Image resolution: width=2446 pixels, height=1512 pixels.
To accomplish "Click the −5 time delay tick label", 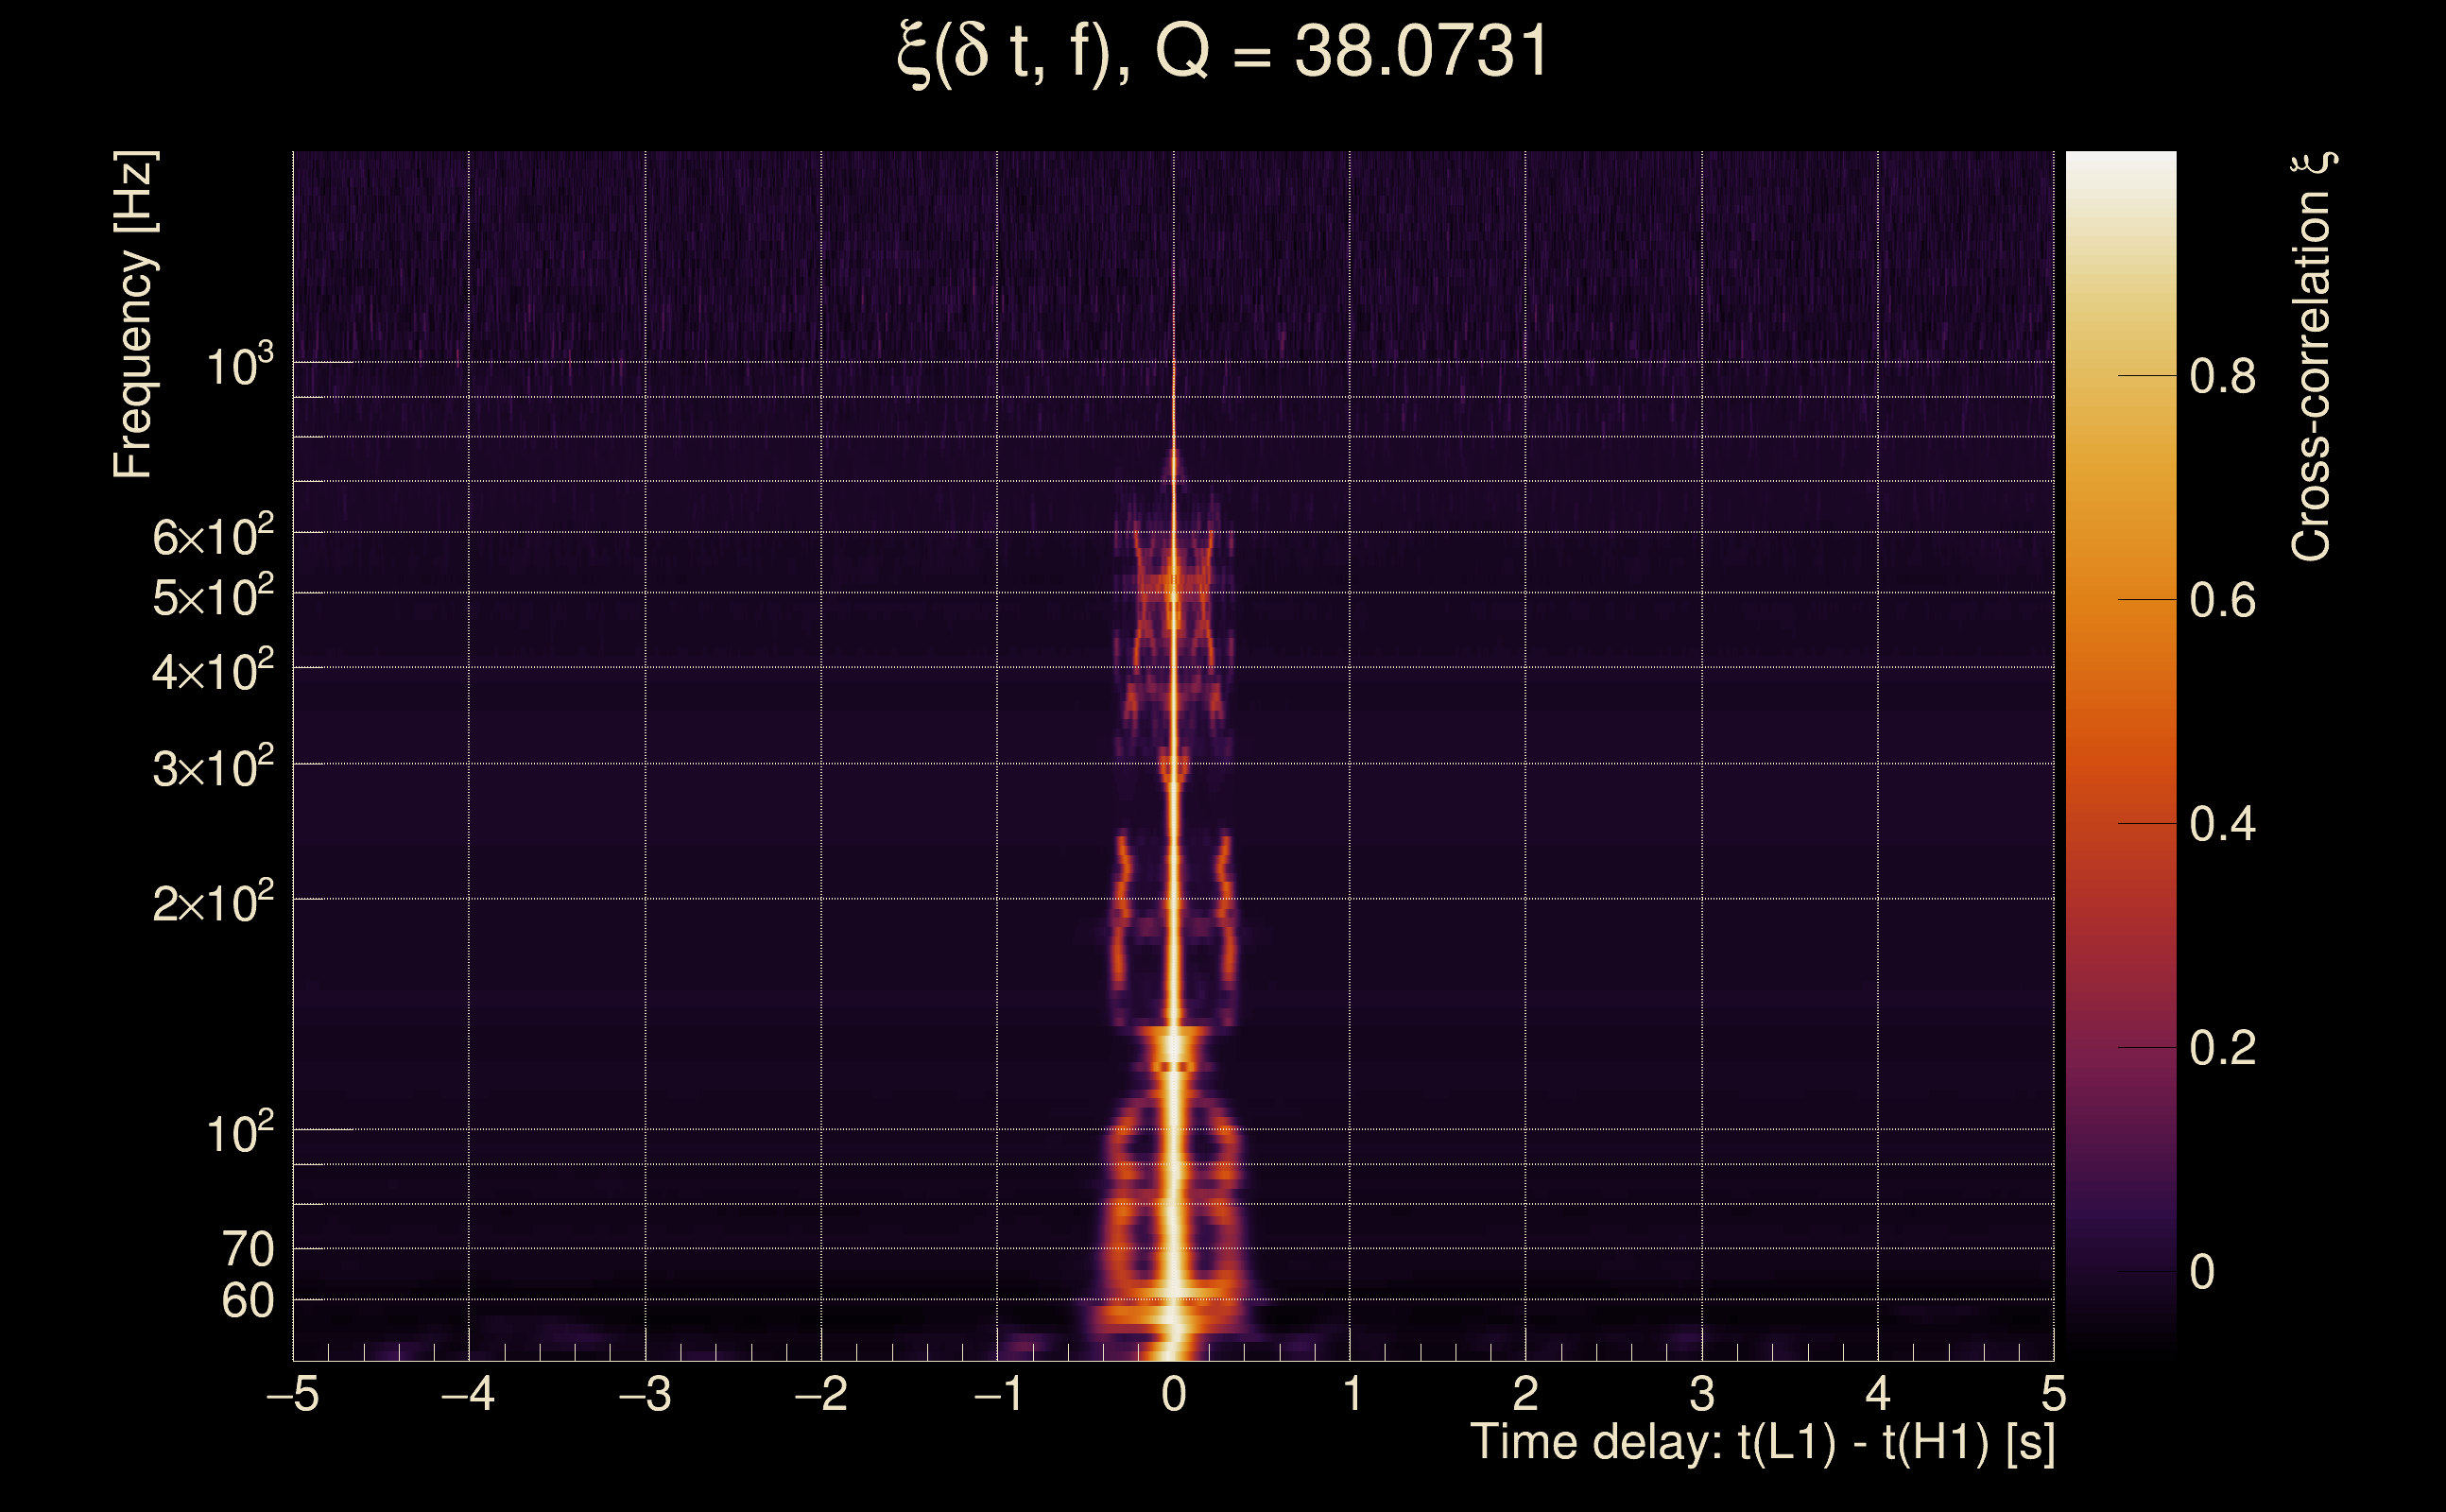I will pyautogui.click(x=292, y=1394).
